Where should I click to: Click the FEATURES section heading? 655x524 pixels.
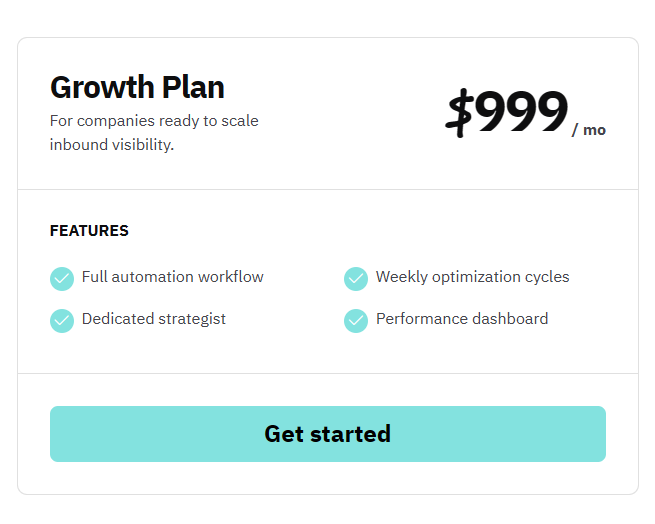click(89, 231)
